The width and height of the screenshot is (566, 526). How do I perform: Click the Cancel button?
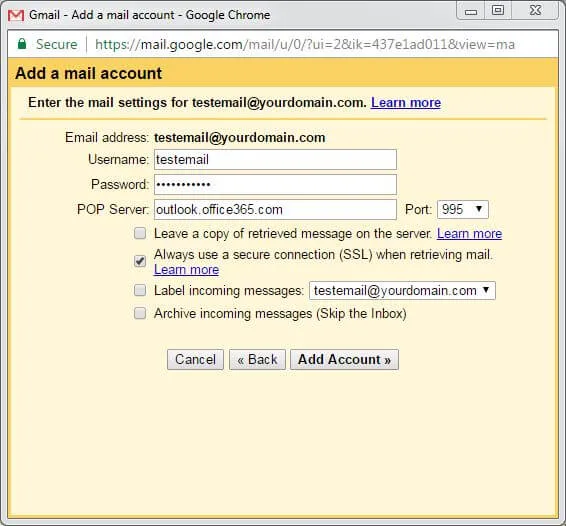pyautogui.click(x=195, y=360)
